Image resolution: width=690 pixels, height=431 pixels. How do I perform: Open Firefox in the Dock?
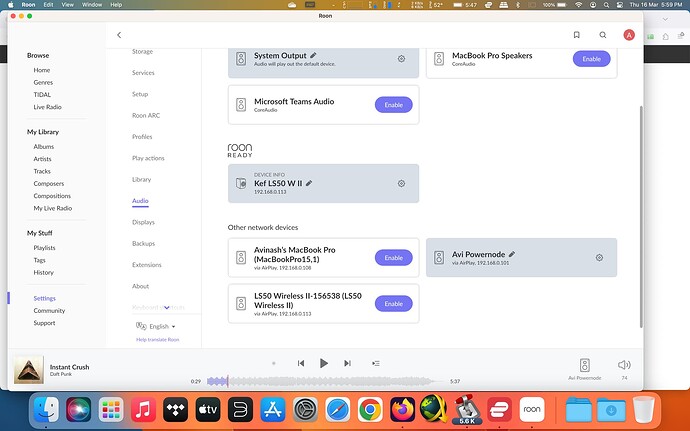tap(402, 409)
